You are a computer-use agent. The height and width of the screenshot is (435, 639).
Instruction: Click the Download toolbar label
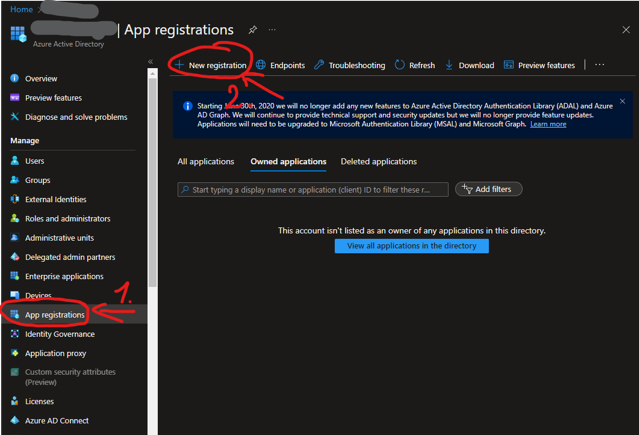point(476,65)
